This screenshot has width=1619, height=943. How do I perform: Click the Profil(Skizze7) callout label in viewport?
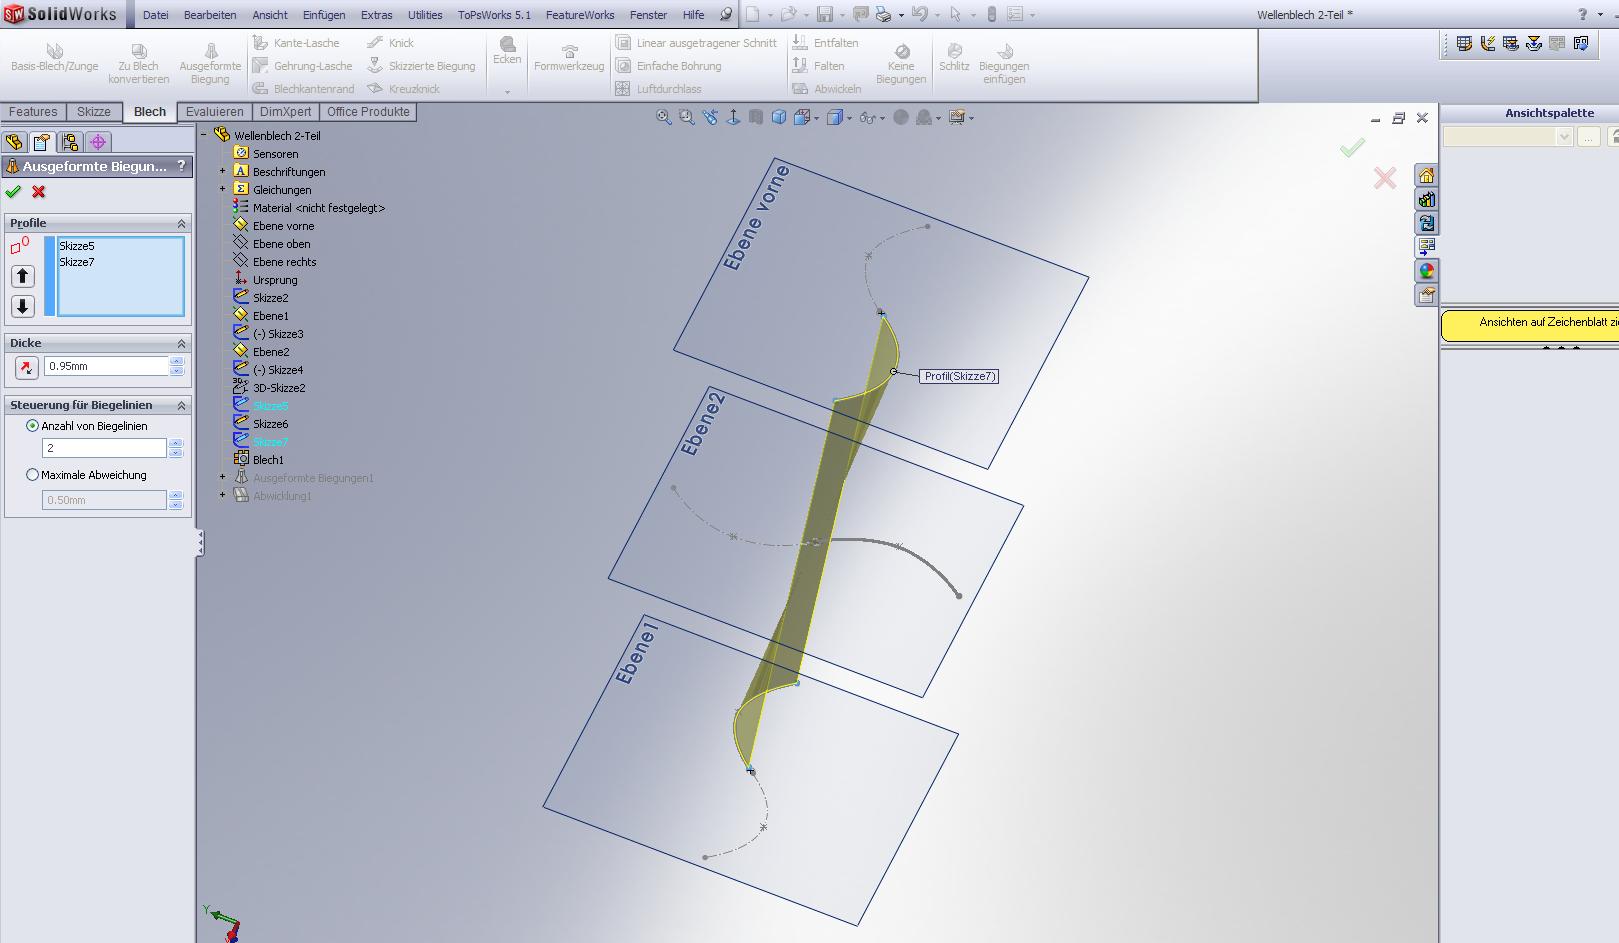tap(959, 376)
